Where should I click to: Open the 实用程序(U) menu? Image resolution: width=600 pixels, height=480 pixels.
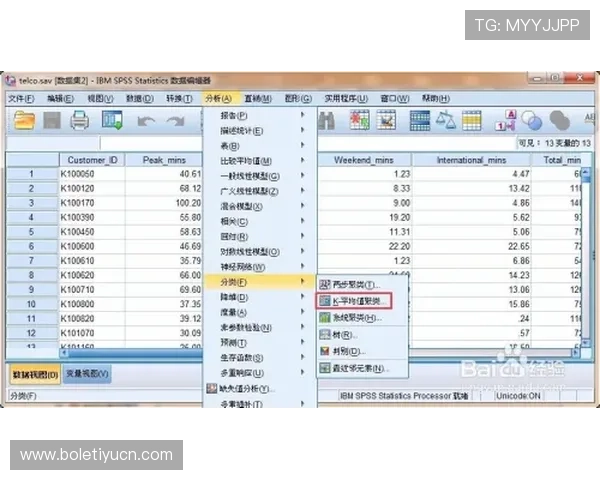tap(346, 99)
